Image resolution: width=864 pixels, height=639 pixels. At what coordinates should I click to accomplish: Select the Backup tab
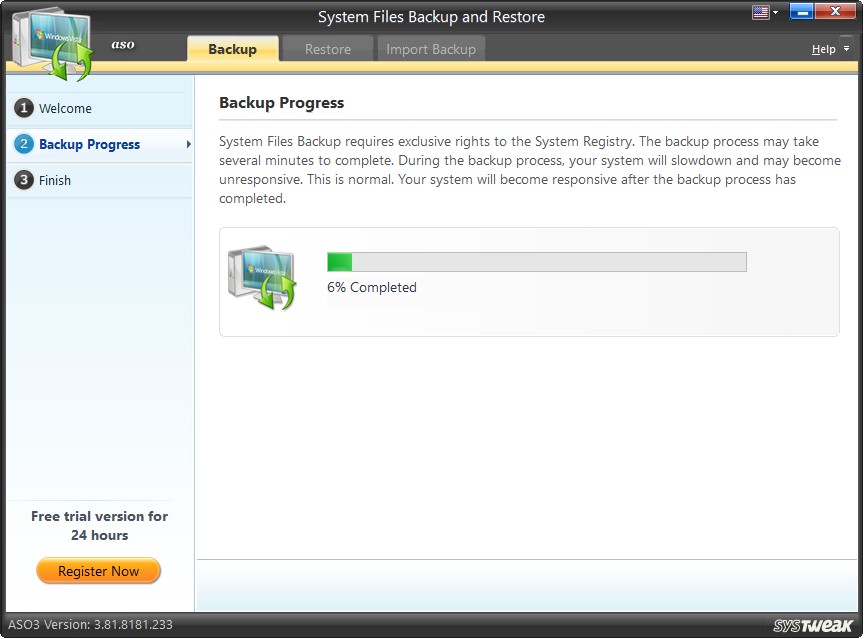232,48
